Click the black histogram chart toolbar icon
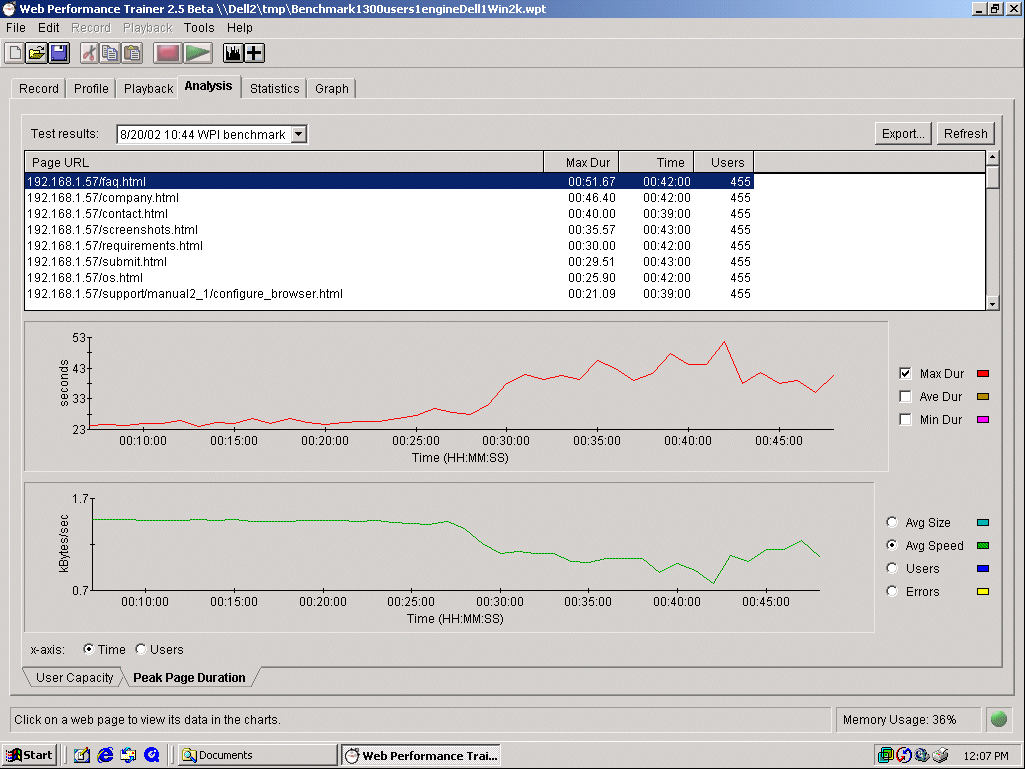The width and height of the screenshot is (1025, 769). 234,53
